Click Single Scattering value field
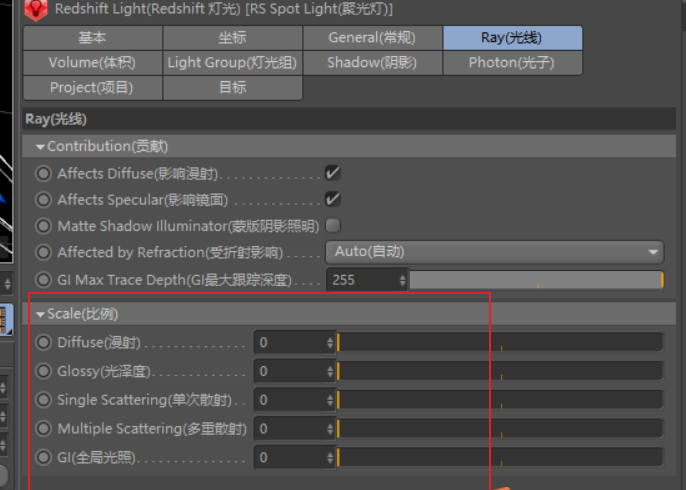 pos(290,400)
